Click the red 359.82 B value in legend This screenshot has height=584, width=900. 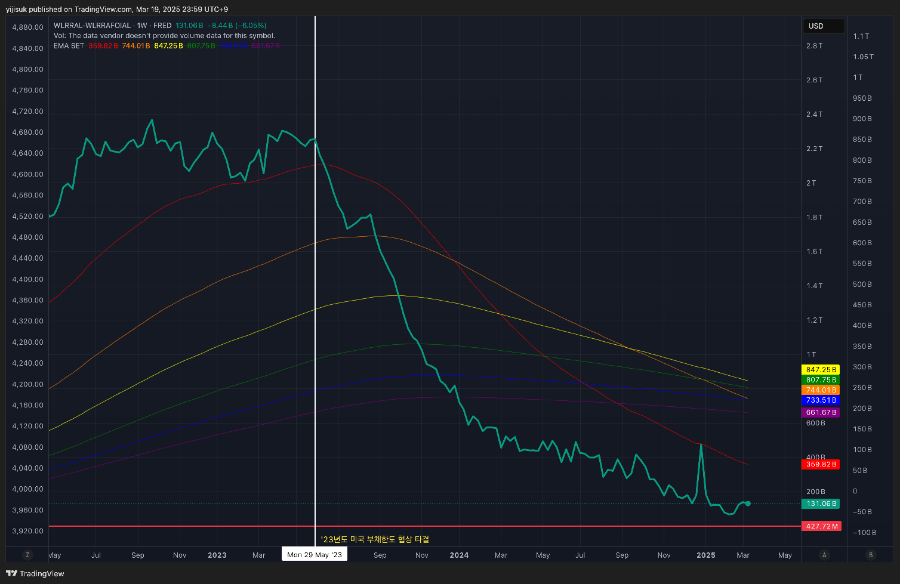pyautogui.click(x=103, y=45)
